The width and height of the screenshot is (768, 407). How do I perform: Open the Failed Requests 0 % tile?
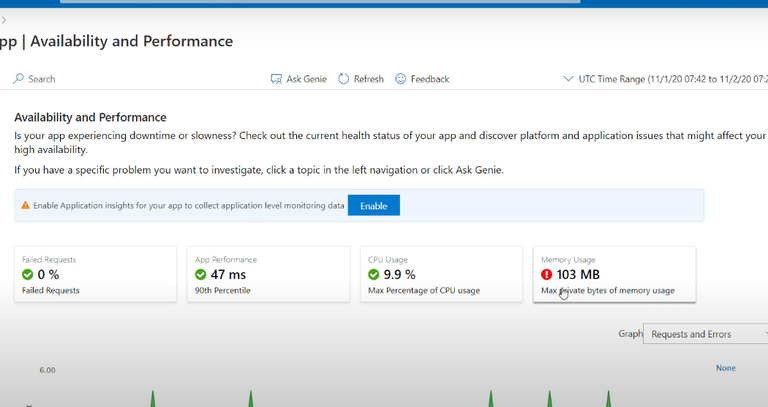pos(81,274)
